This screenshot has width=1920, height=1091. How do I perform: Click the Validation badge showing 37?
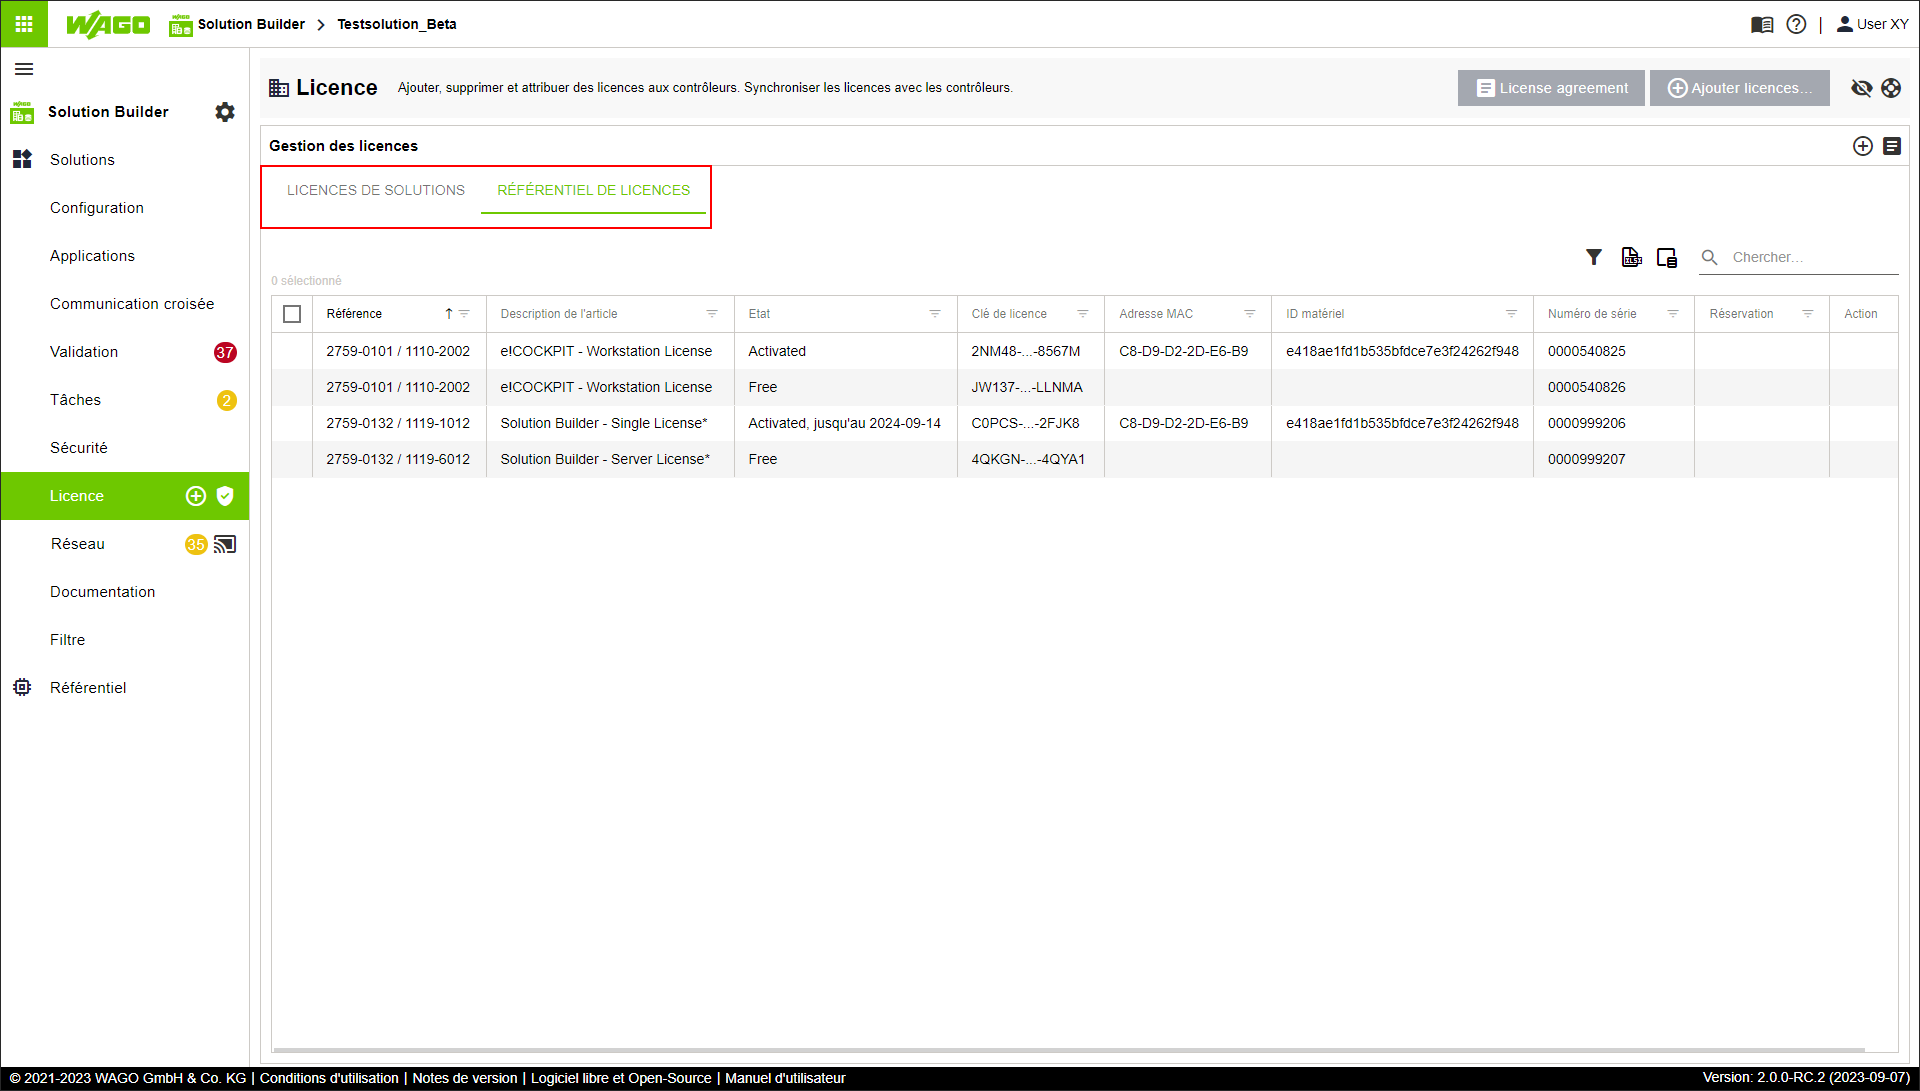[225, 352]
